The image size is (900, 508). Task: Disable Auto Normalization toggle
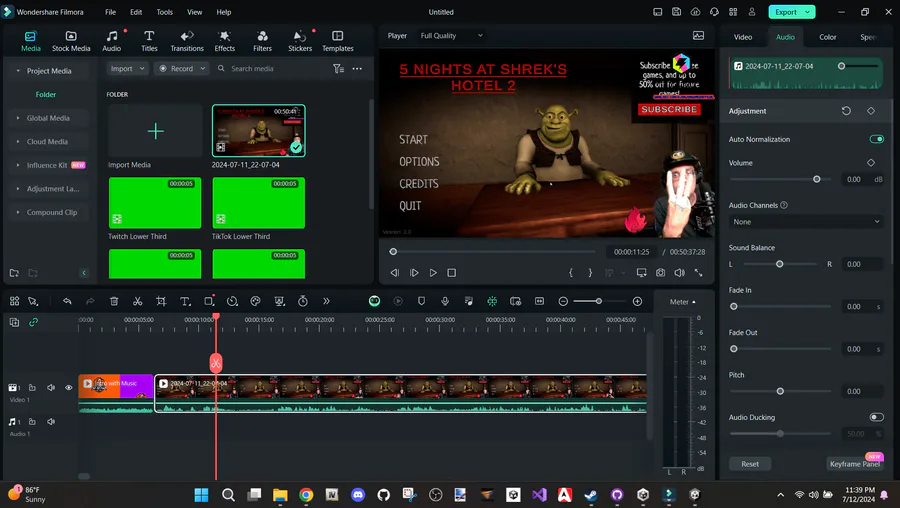pyautogui.click(x=876, y=139)
